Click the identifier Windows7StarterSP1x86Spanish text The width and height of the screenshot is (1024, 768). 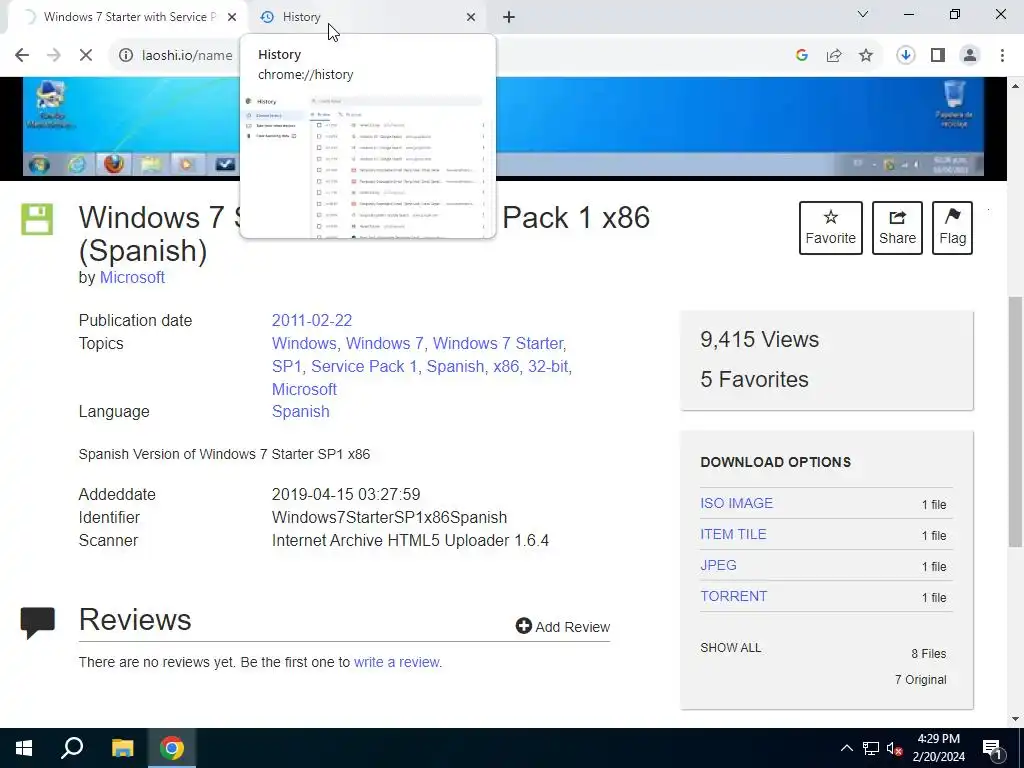pos(389,517)
